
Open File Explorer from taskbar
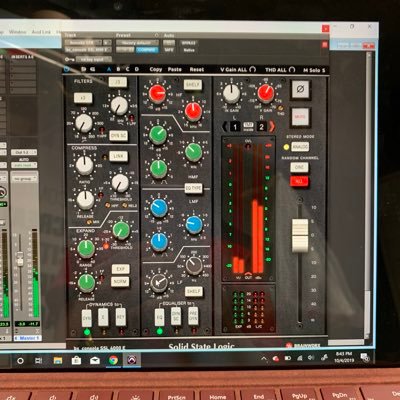coord(58,360)
